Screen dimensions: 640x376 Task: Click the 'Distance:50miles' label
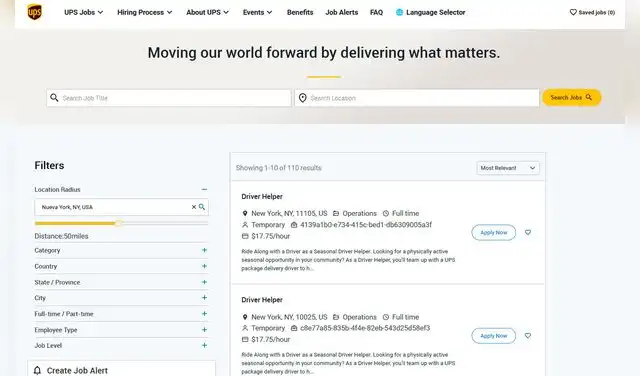click(x=61, y=236)
